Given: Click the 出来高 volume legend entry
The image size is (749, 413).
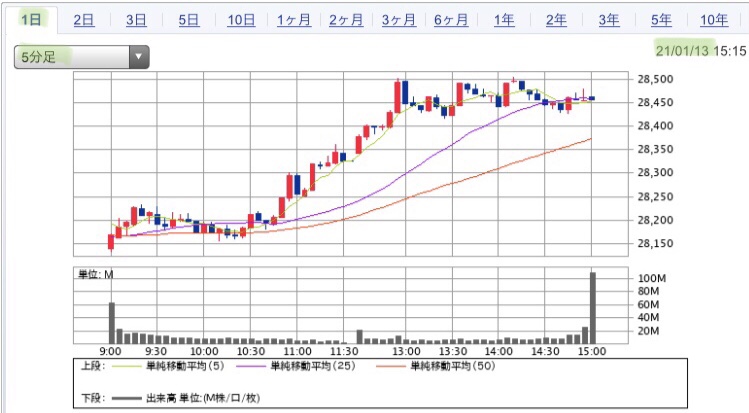Looking at the screenshot, I should pyautogui.click(x=203, y=398).
